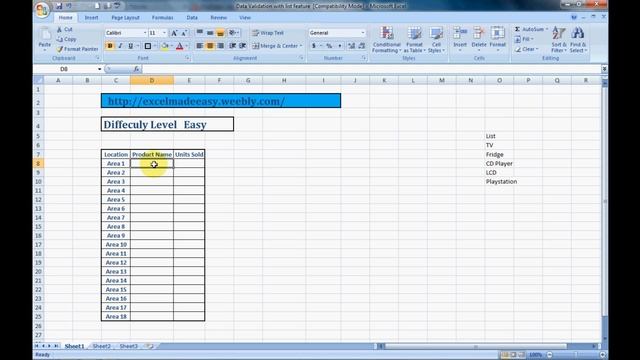This screenshot has width=640, height=360.
Task: Expand the Name Box dropdown arrow
Action: (99, 69)
